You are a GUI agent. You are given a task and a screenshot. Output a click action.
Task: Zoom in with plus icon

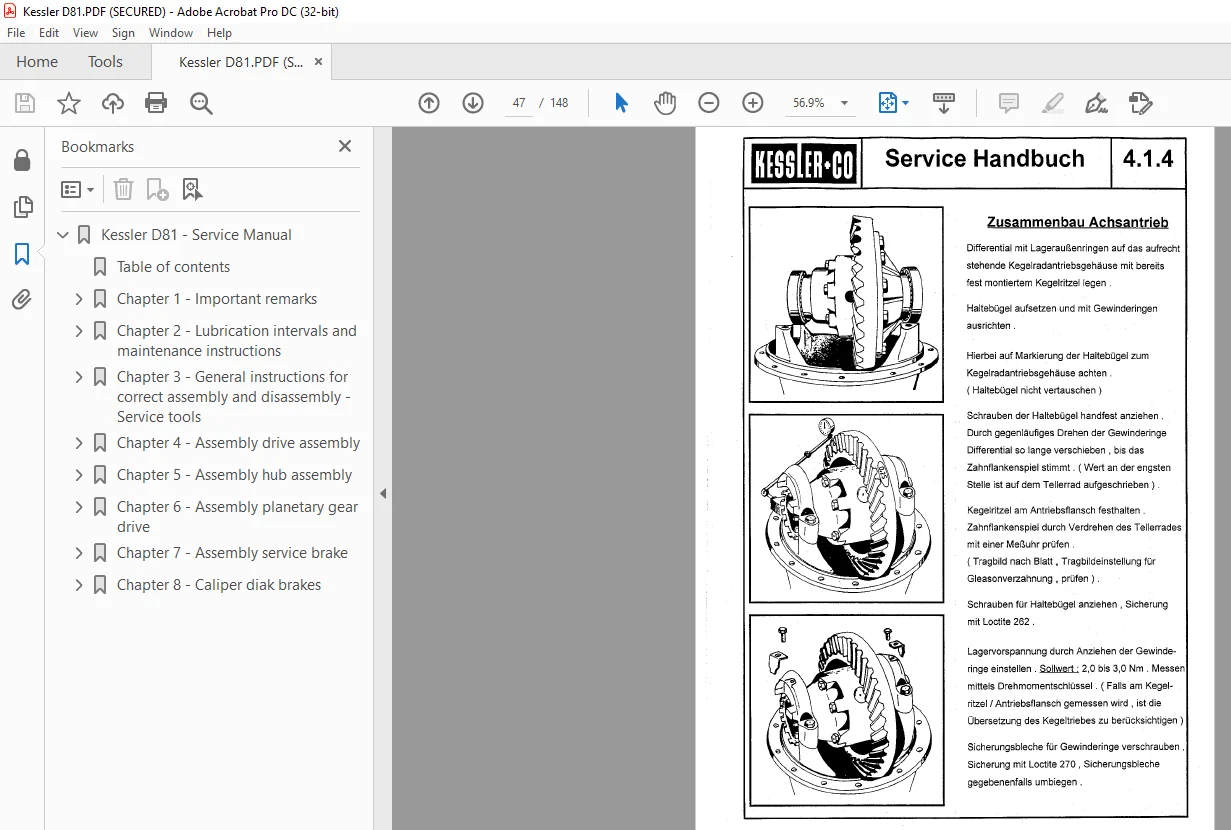[753, 103]
